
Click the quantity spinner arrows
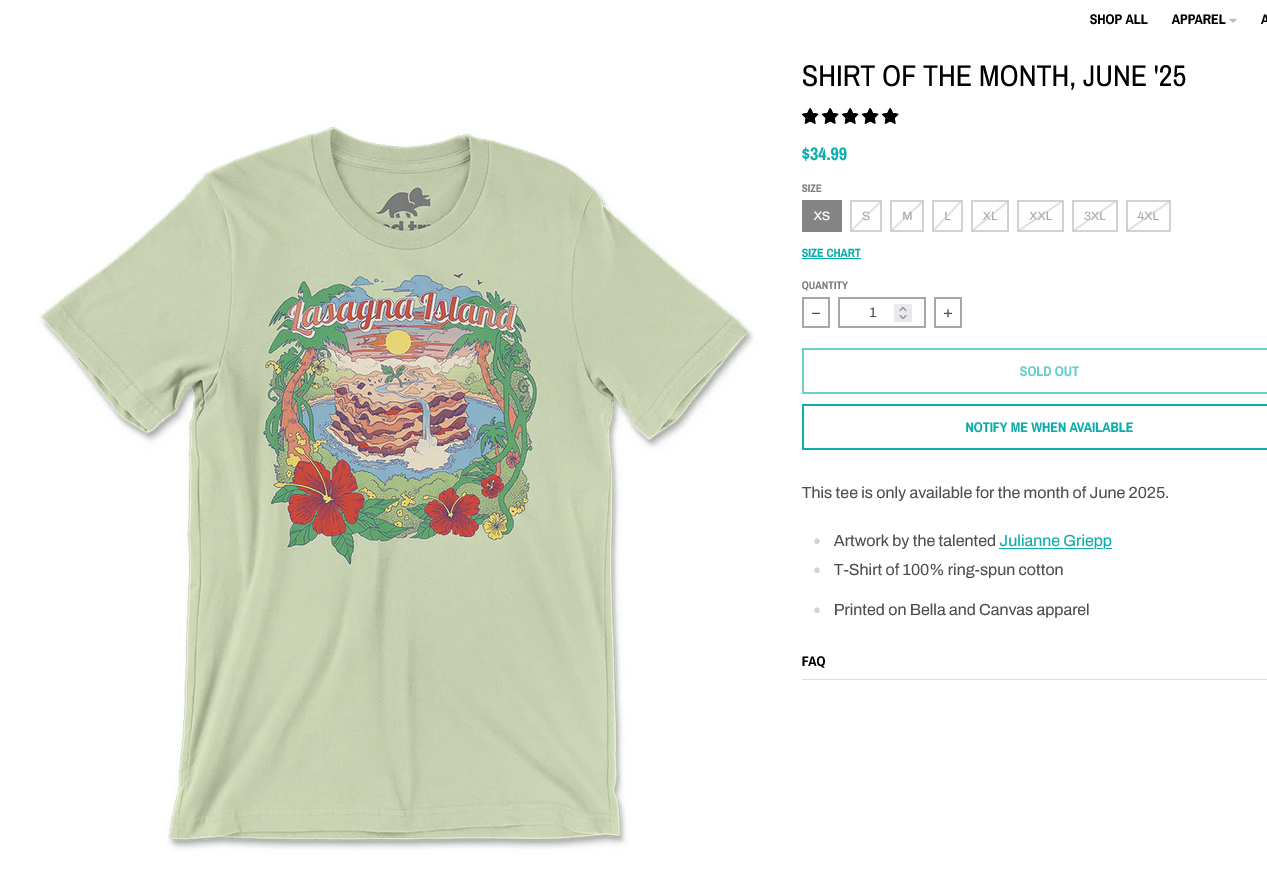click(903, 313)
